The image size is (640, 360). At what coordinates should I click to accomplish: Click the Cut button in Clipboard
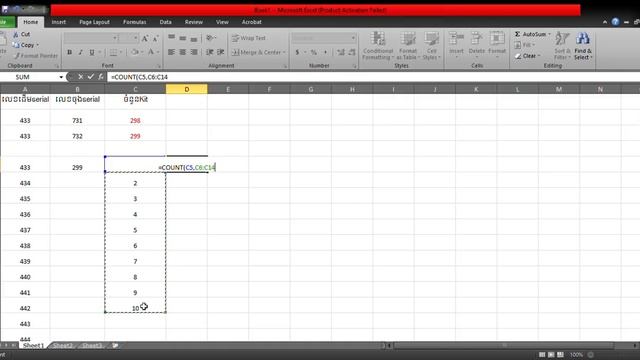[x=22, y=34]
